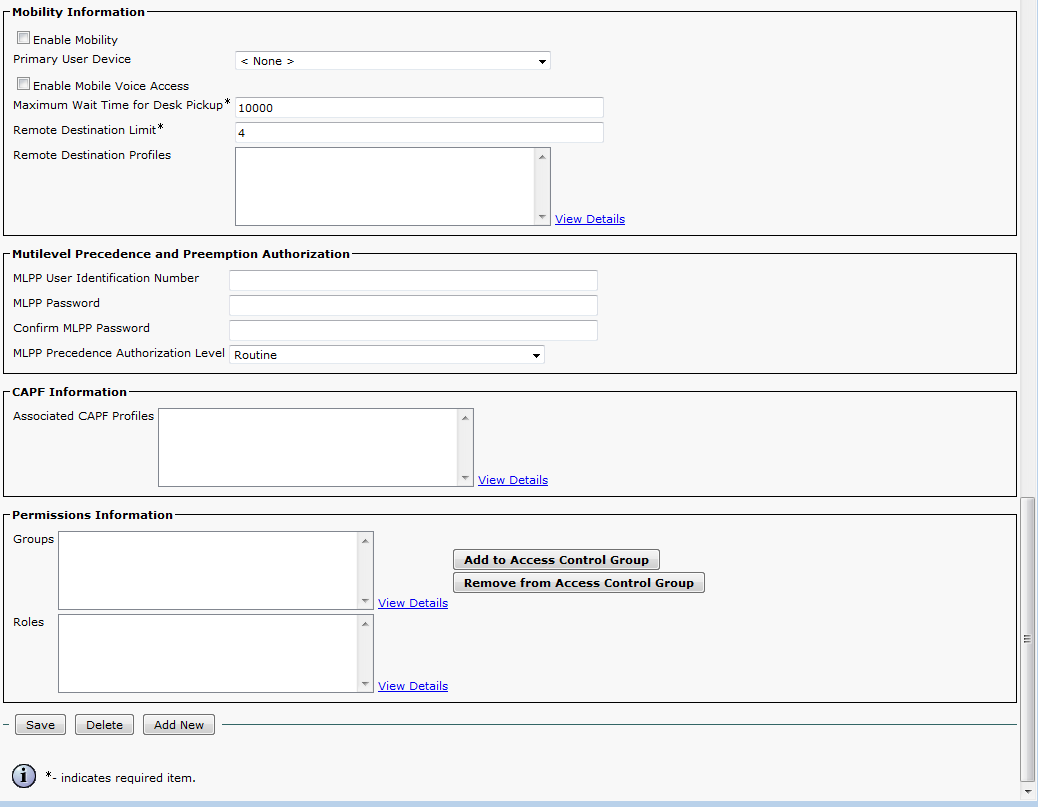This screenshot has width=1038, height=807.
Task: Click the information icon near required item note
Action: point(24,776)
